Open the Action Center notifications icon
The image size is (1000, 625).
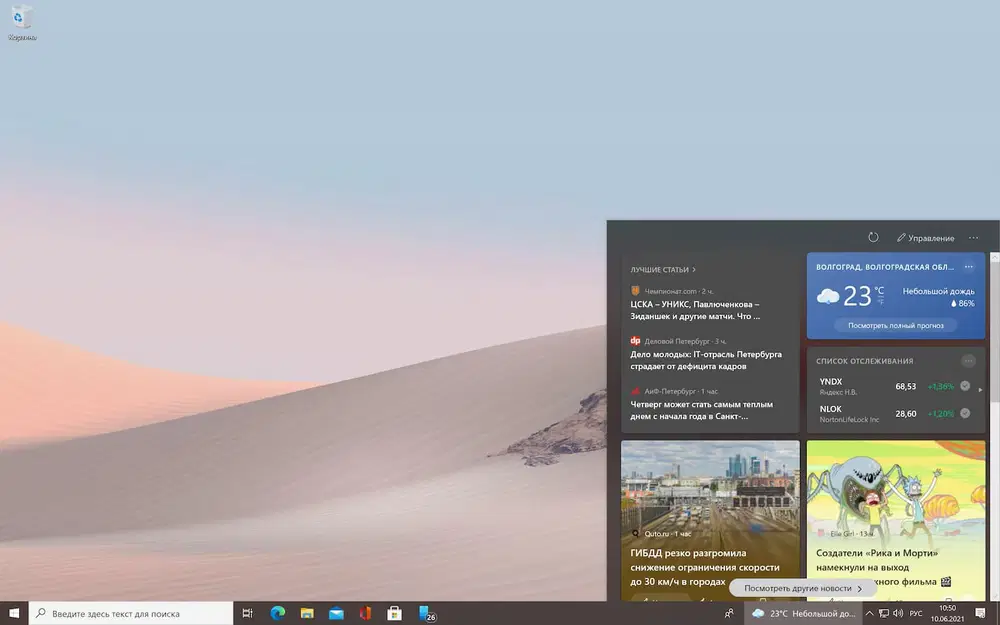point(980,614)
